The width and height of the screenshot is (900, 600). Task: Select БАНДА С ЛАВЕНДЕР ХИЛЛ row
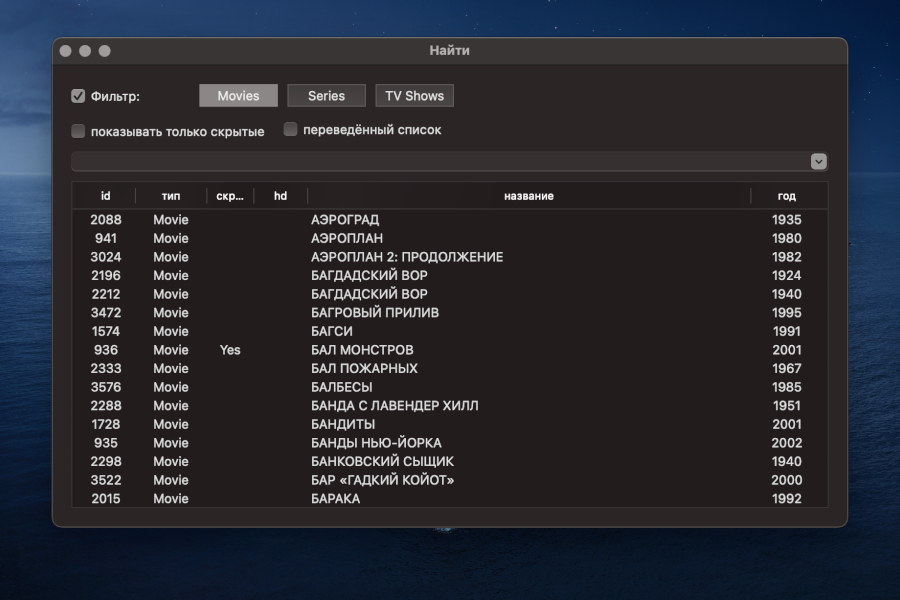[450, 405]
